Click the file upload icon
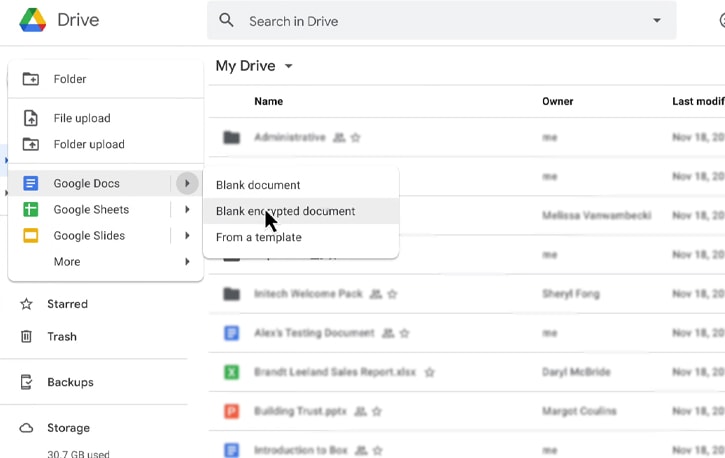 [x=31, y=118]
